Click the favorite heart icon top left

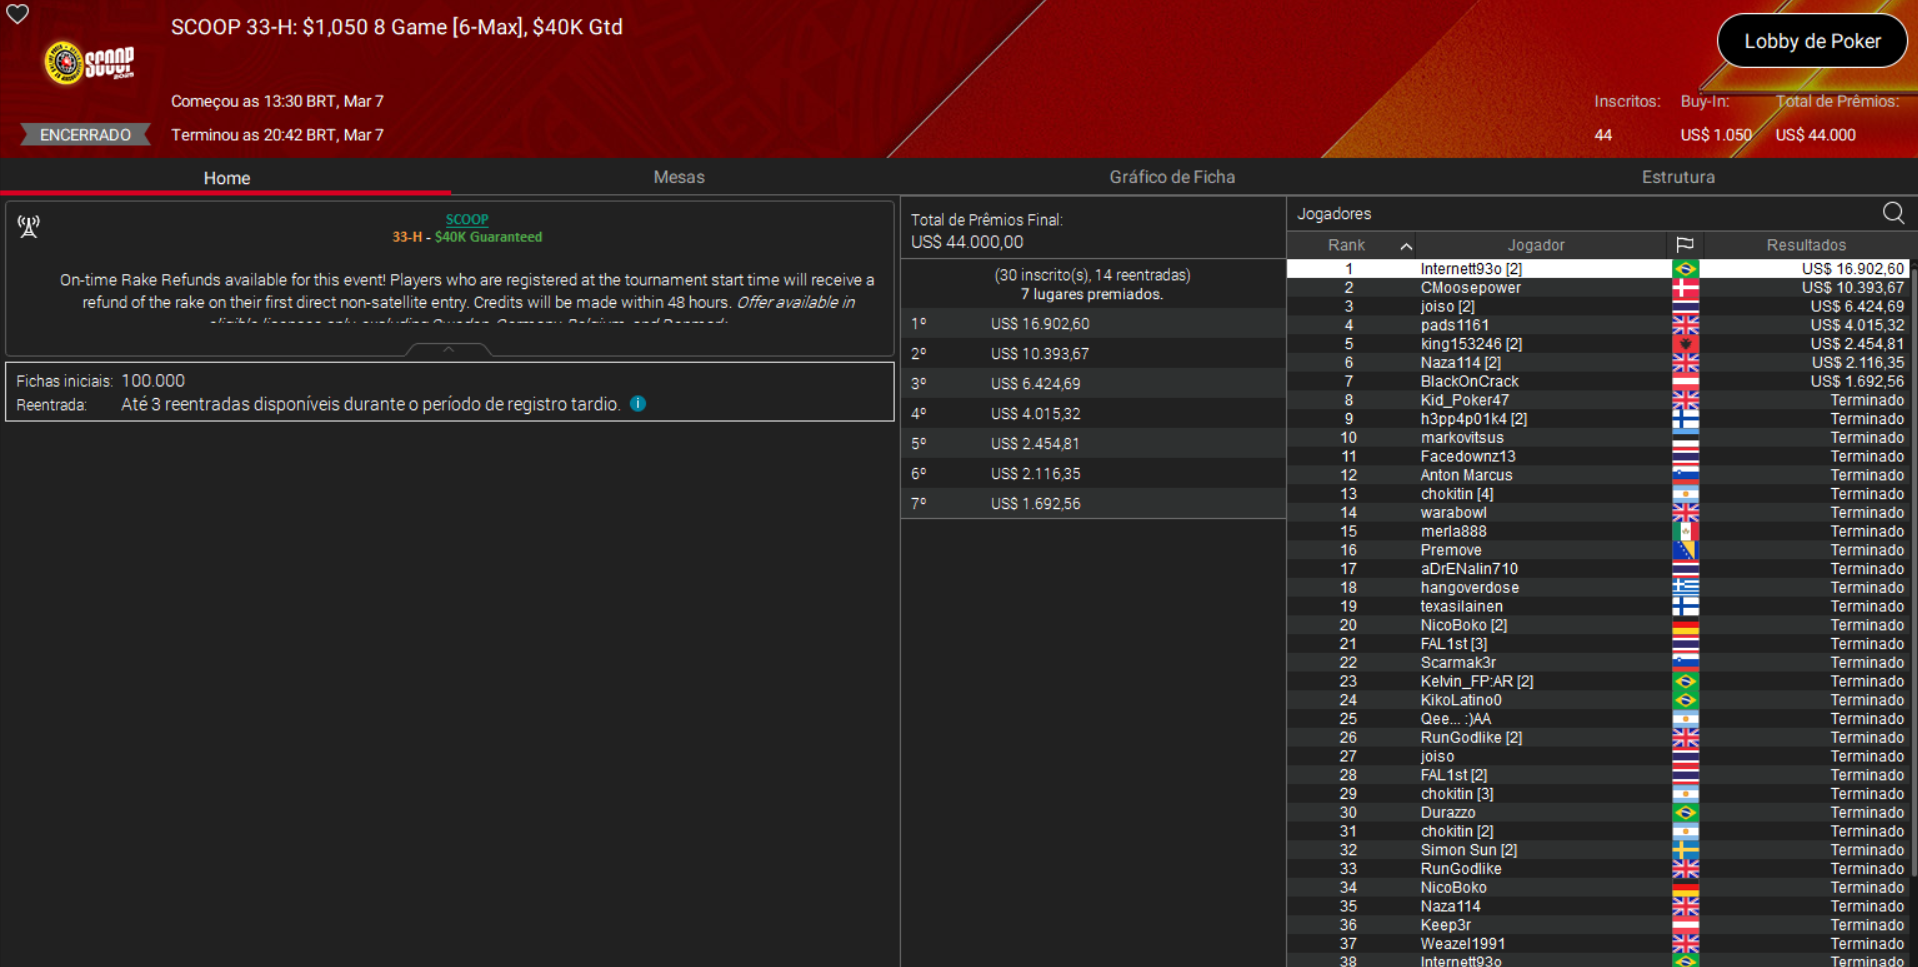(x=17, y=16)
